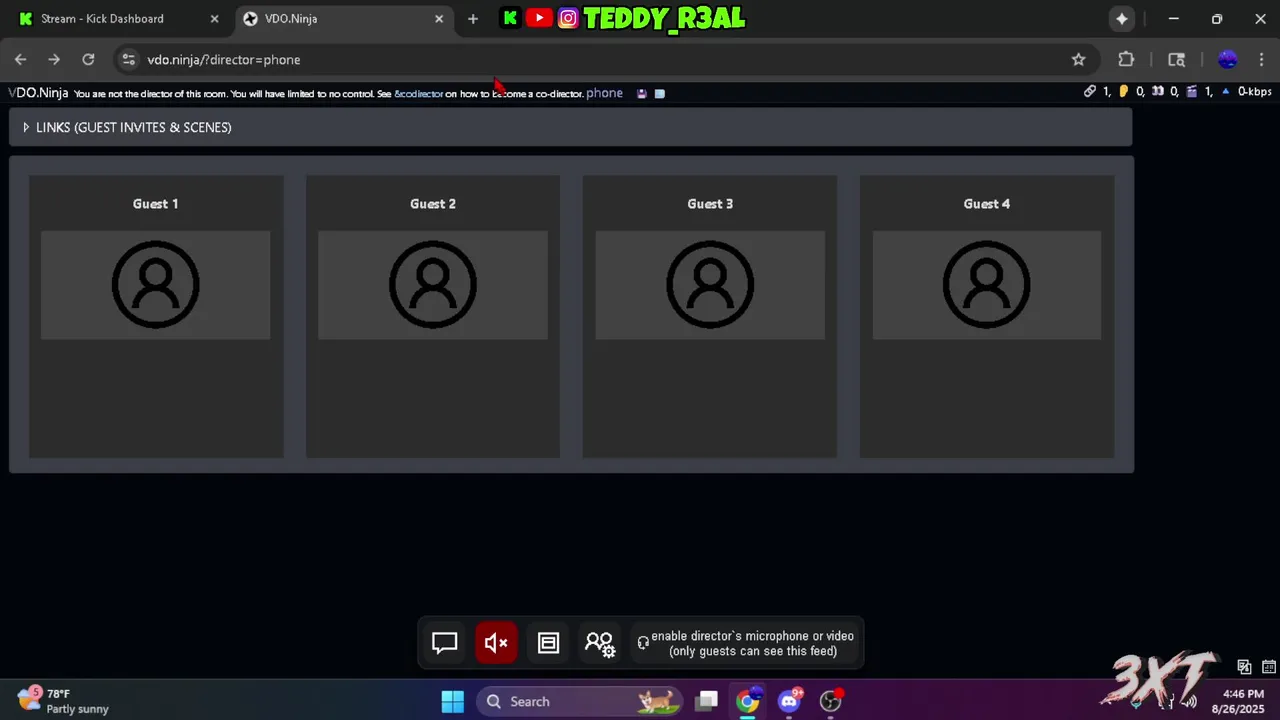Bookmark this page with the star icon
The height and width of the screenshot is (720, 1280).
[1078, 60]
